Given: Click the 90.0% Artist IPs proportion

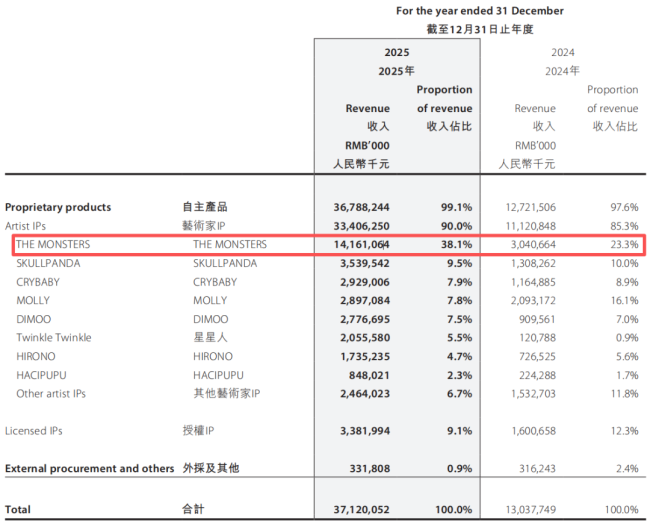Looking at the screenshot, I should [456, 226].
